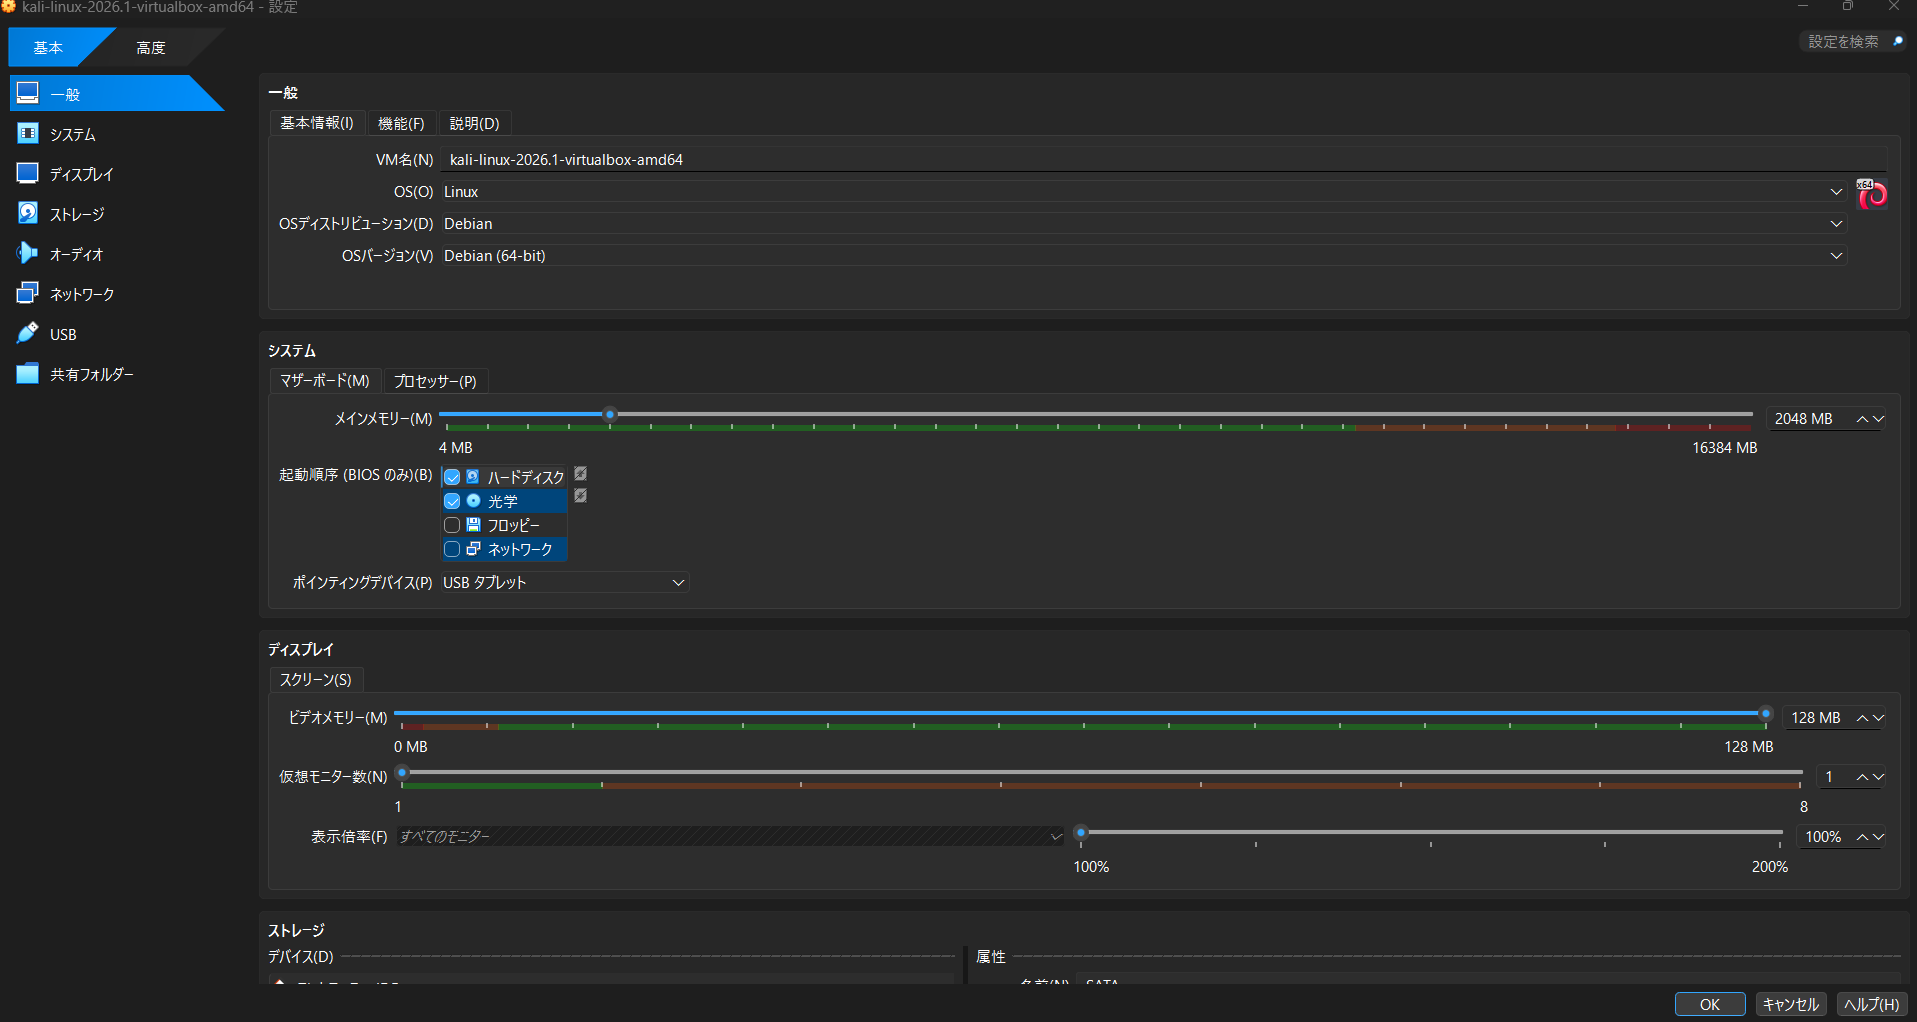This screenshot has height=1022, width=1917.
Task: Select the 基本情報(I) tab
Action: [x=317, y=123]
